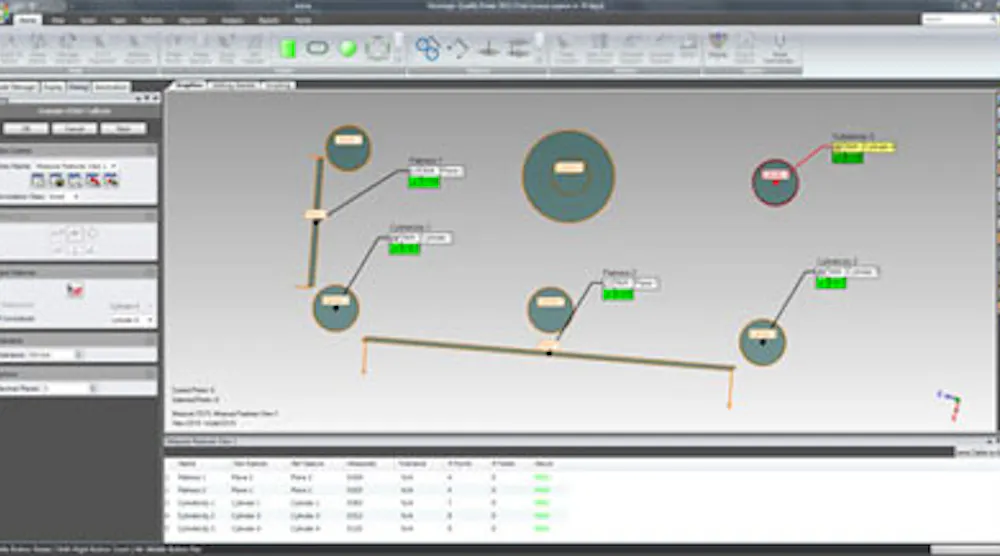Image resolution: width=1000 pixels, height=556 pixels.
Task: Select the green sphere feature icon
Action: pos(348,48)
